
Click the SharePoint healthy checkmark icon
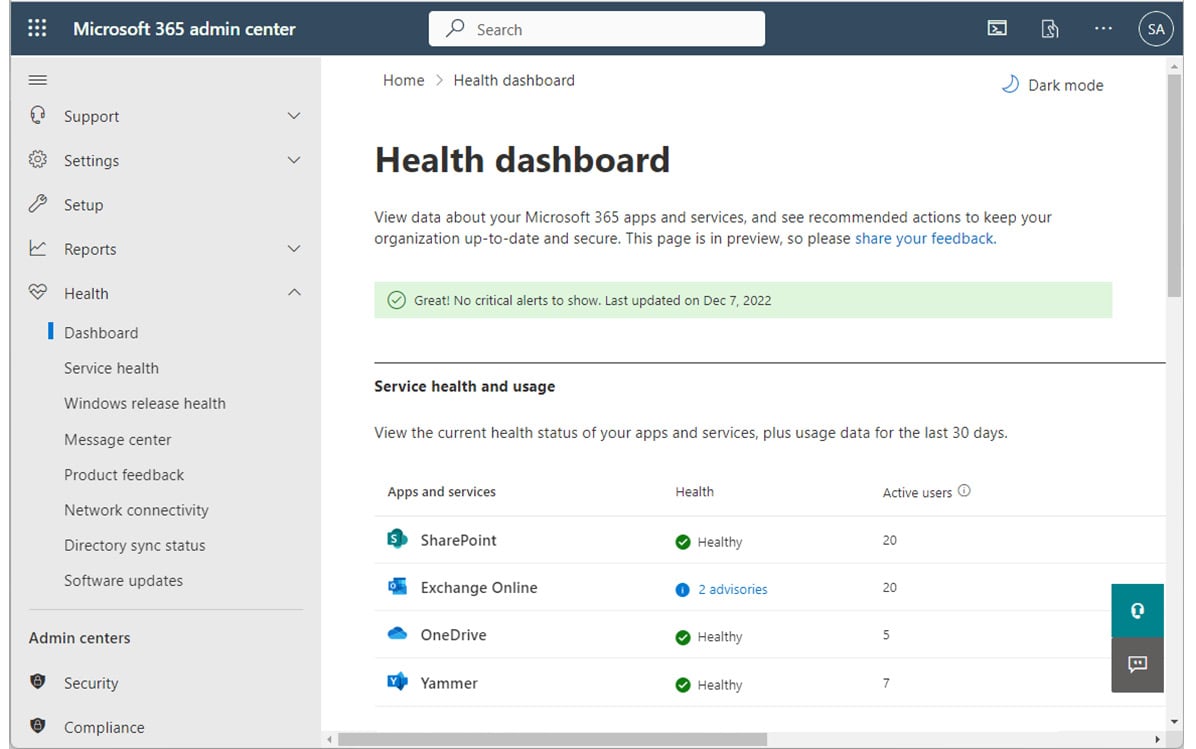click(x=683, y=542)
